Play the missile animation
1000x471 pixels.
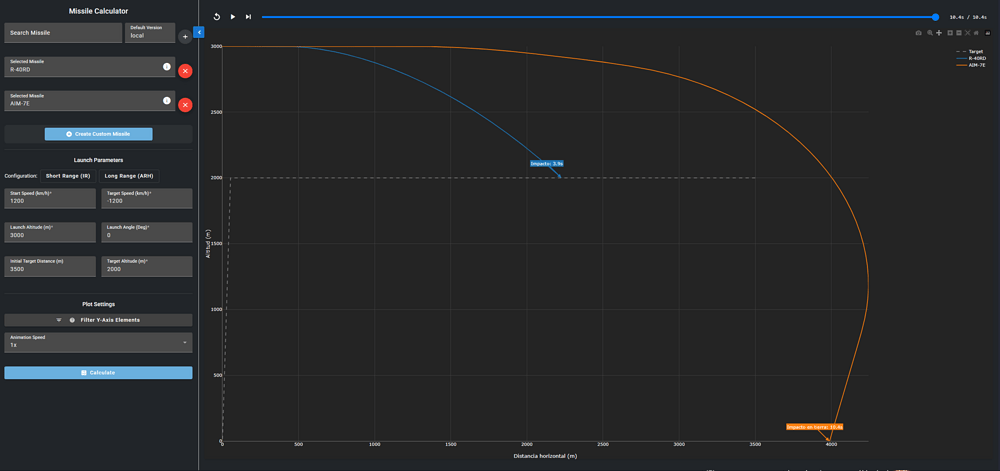pos(233,17)
